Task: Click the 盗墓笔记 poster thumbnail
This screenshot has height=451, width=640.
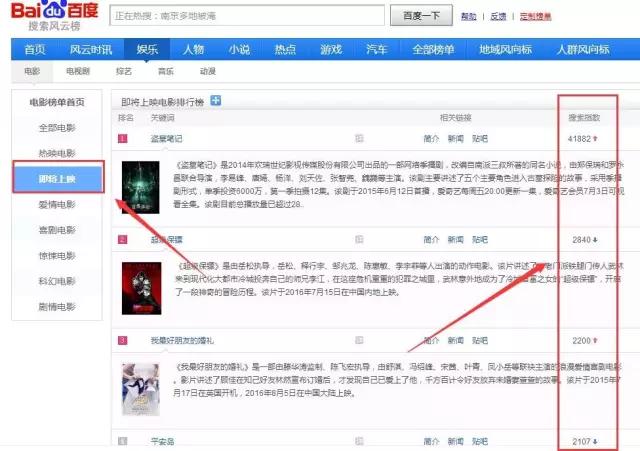Action: (140, 187)
